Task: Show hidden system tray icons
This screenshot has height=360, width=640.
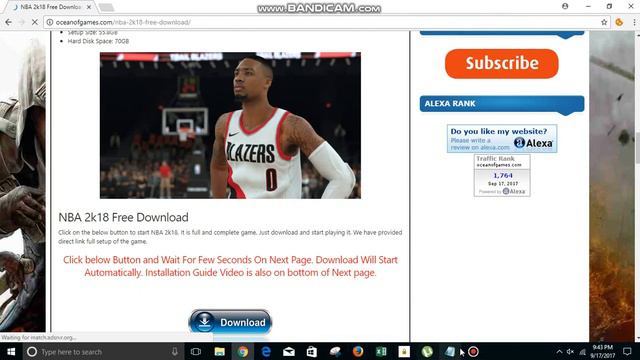Action: pyautogui.click(x=559, y=351)
